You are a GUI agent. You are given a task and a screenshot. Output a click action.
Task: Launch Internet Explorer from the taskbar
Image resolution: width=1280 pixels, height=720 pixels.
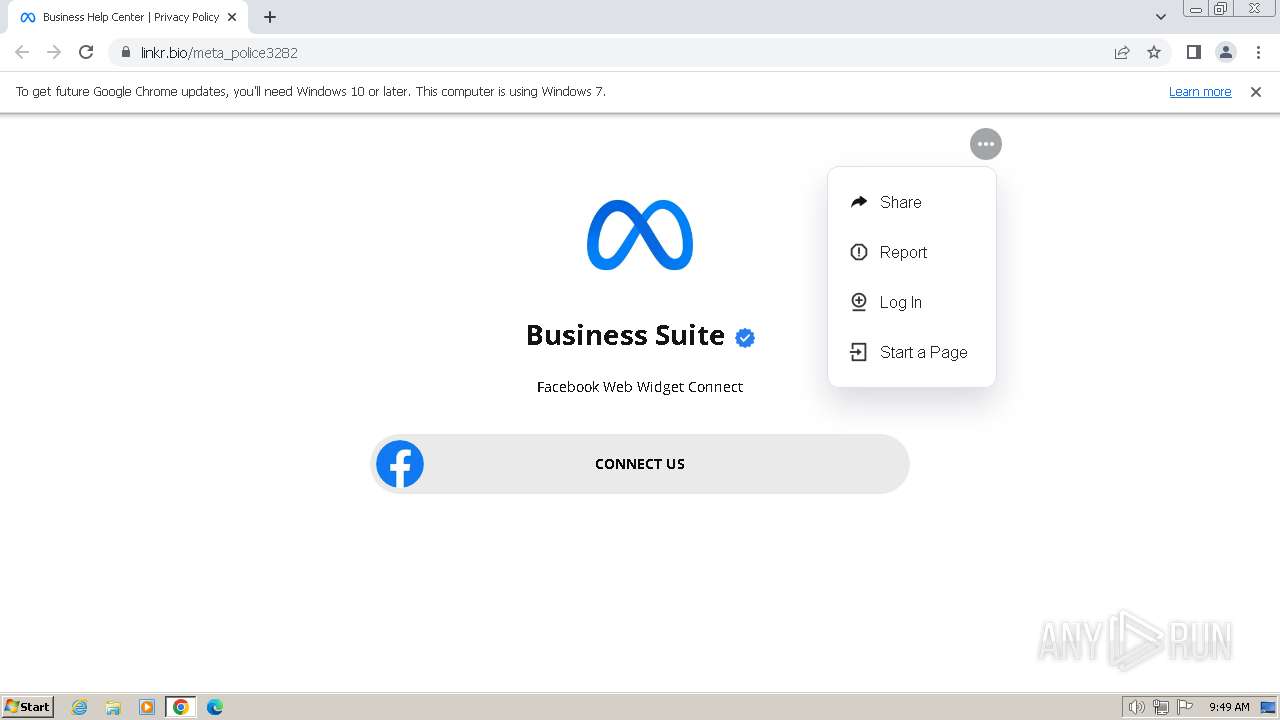pyautogui.click(x=80, y=707)
